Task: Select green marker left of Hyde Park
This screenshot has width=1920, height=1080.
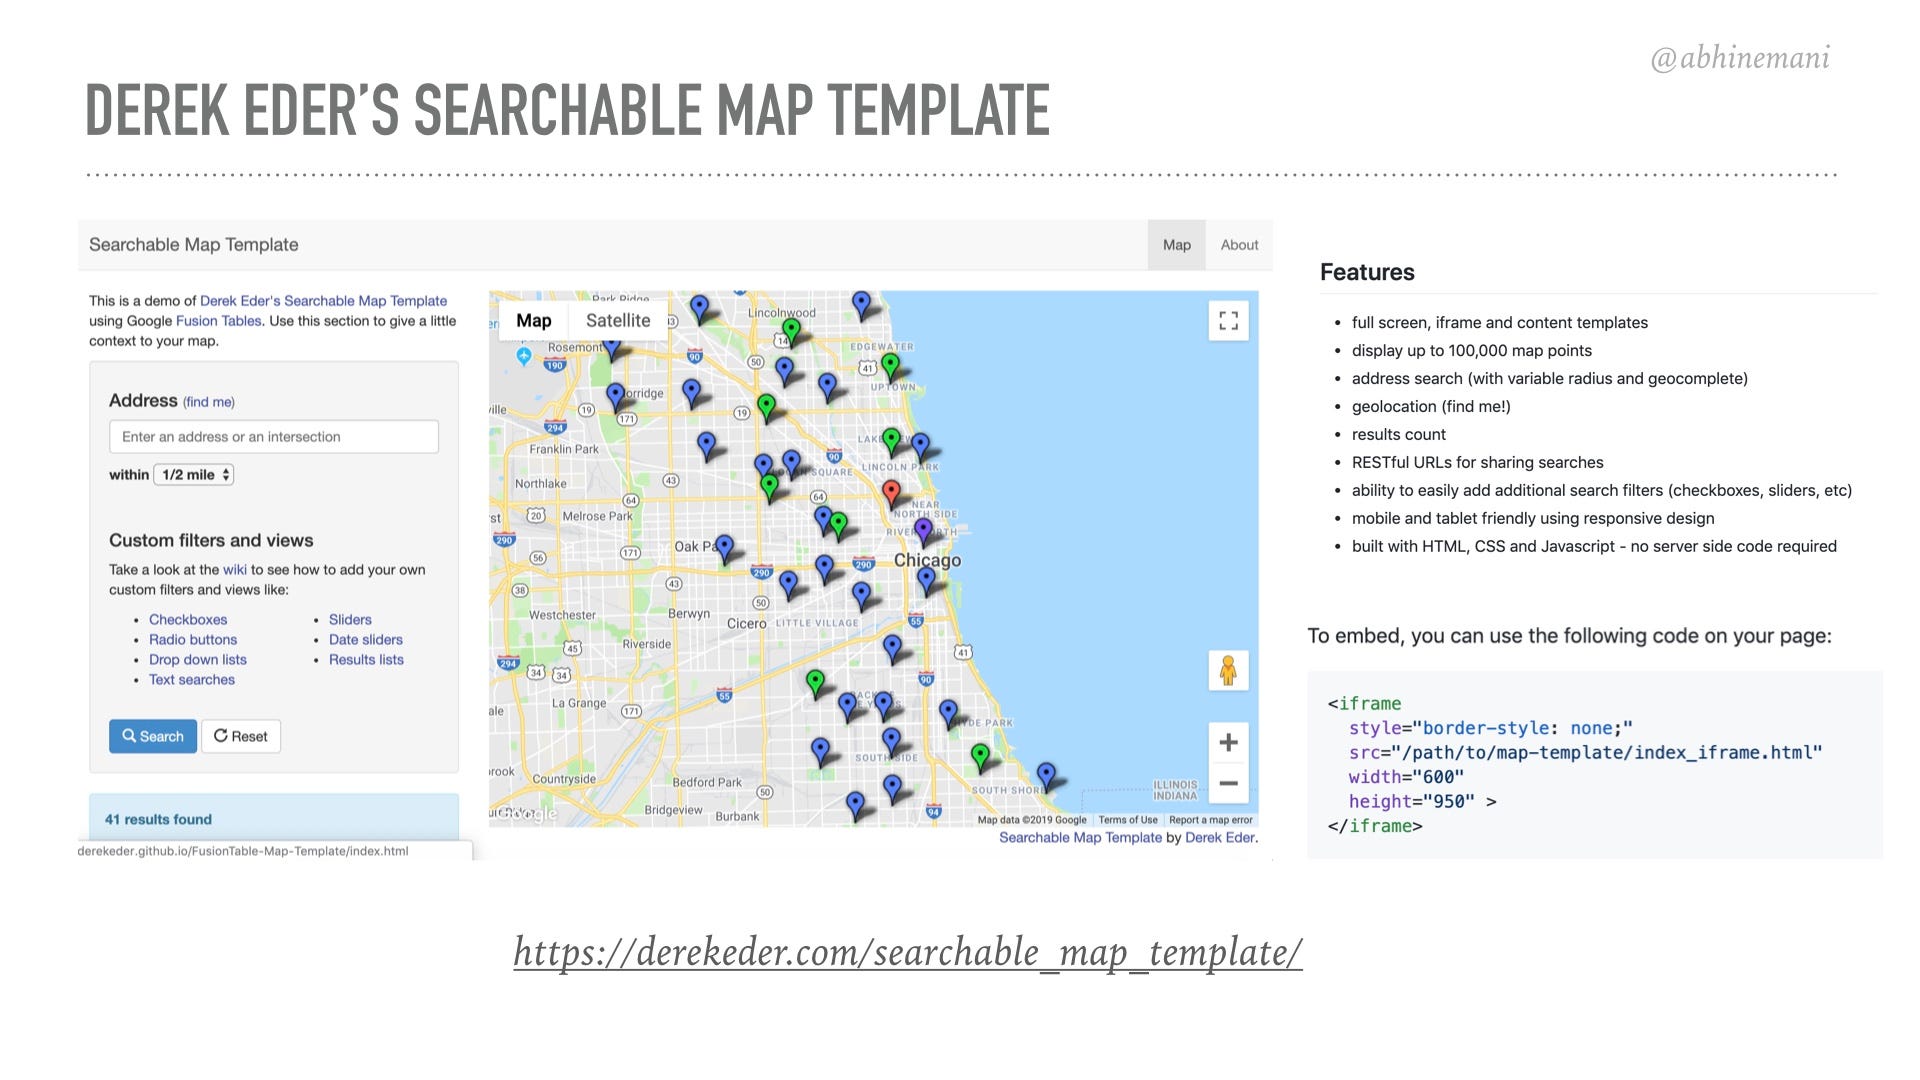Action: [816, 683]
